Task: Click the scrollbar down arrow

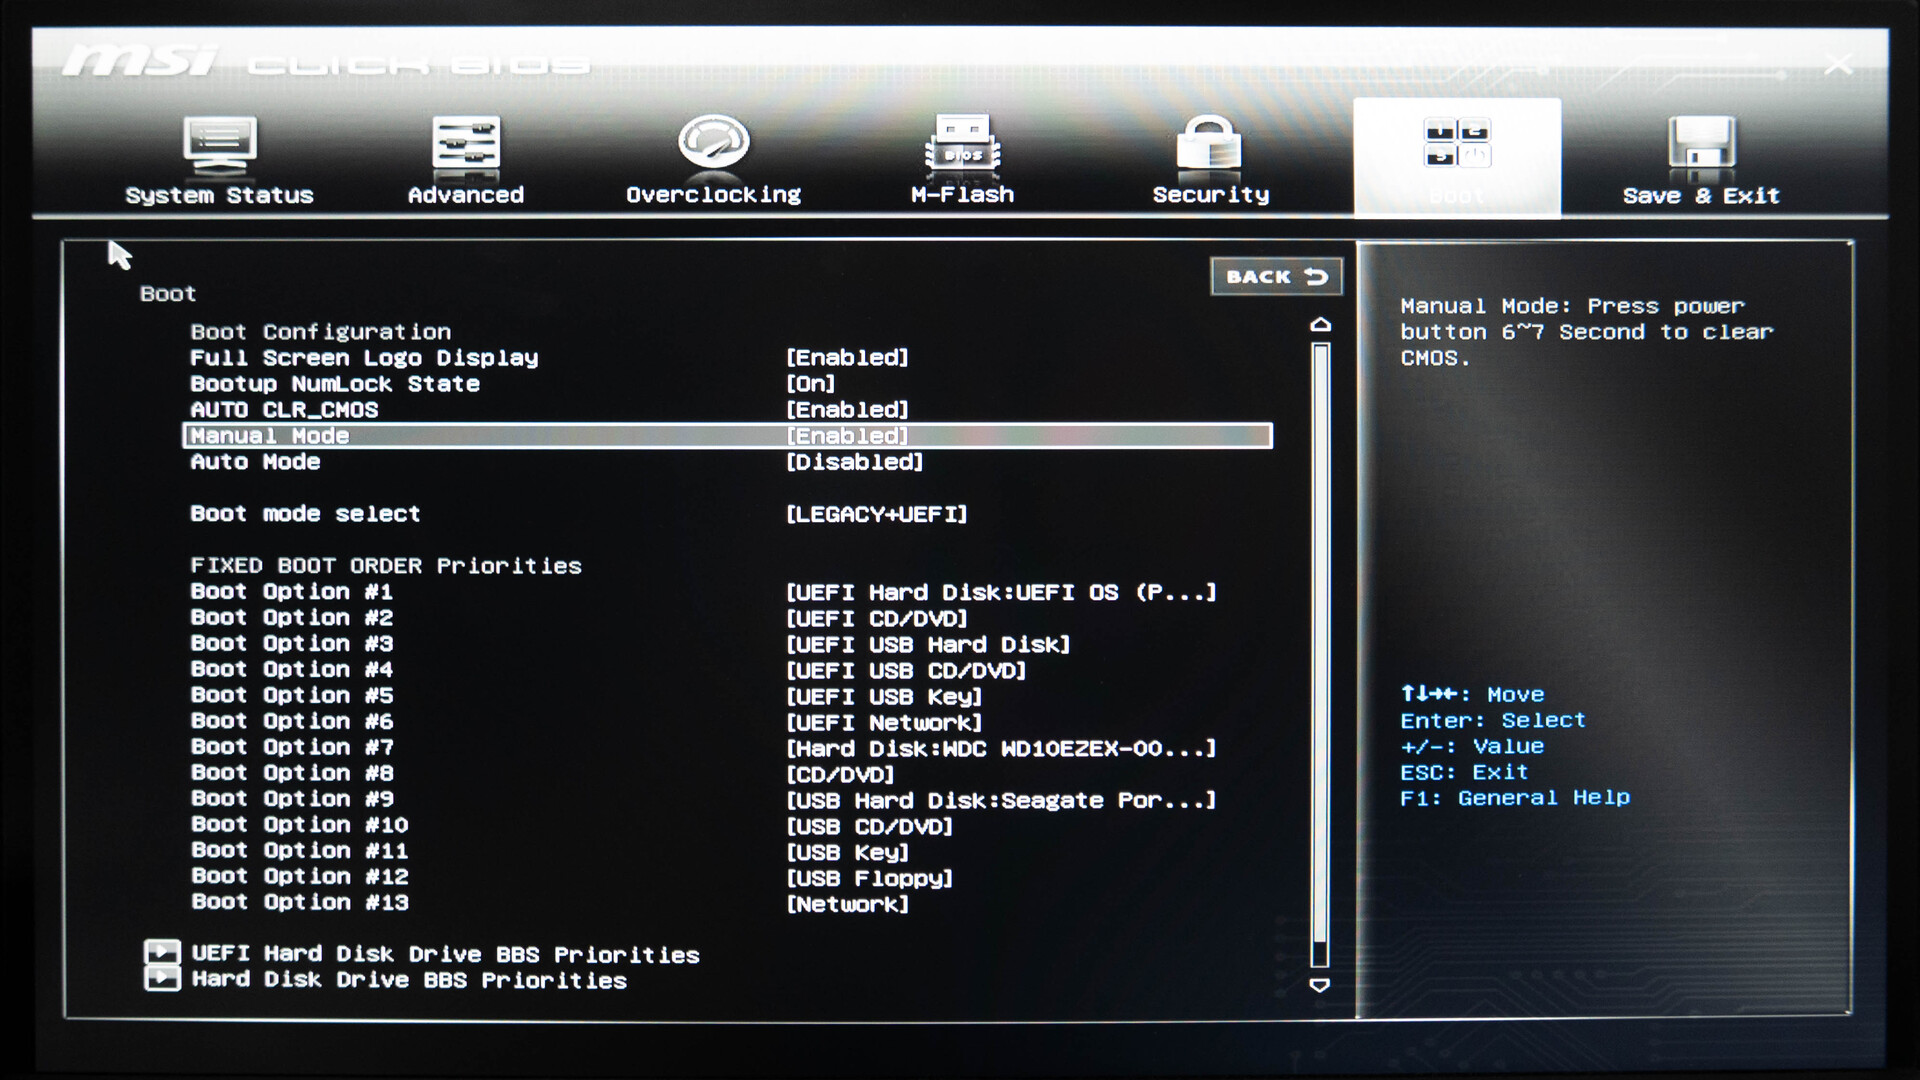Action: (x=1320, y=985)
